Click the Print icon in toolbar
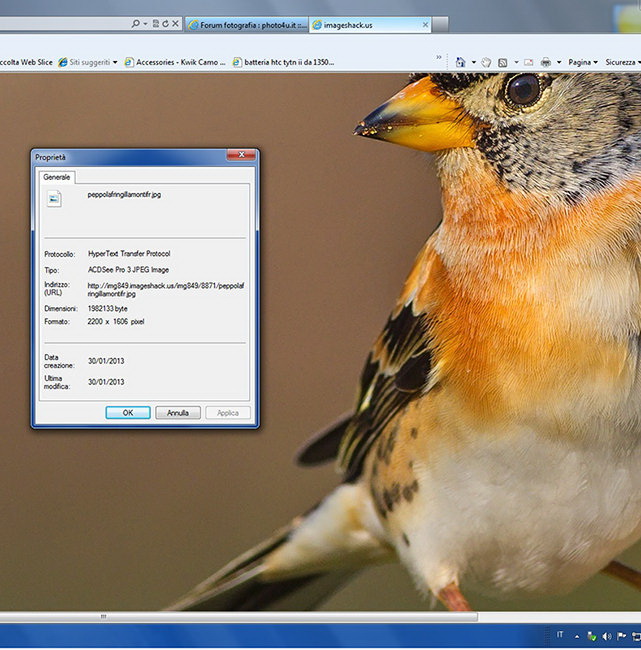Screen dimensions: 641x650 pyautogui.click(x=546, y=63)
